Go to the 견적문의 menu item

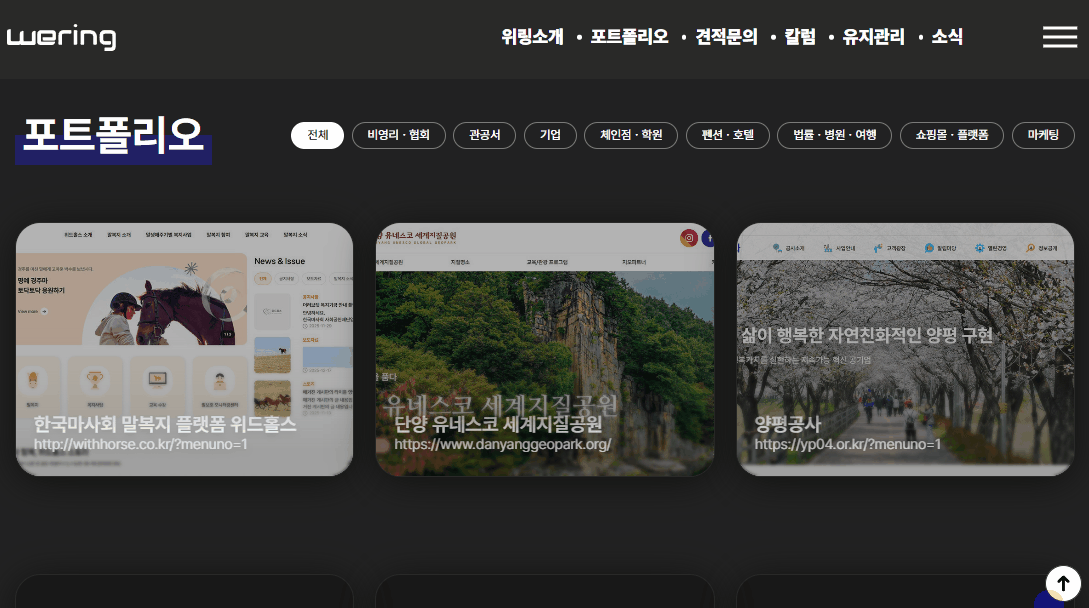tap(726, 37)
